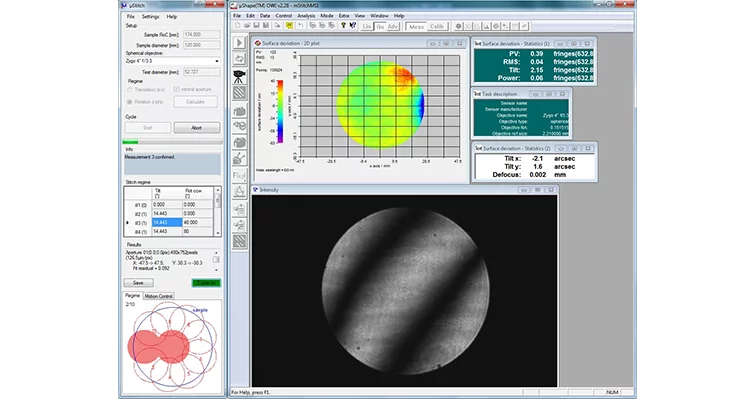Click the Save floppy disk toolbar icon
The width and height of the screenshot is (755, 399).
click(256, 26)
